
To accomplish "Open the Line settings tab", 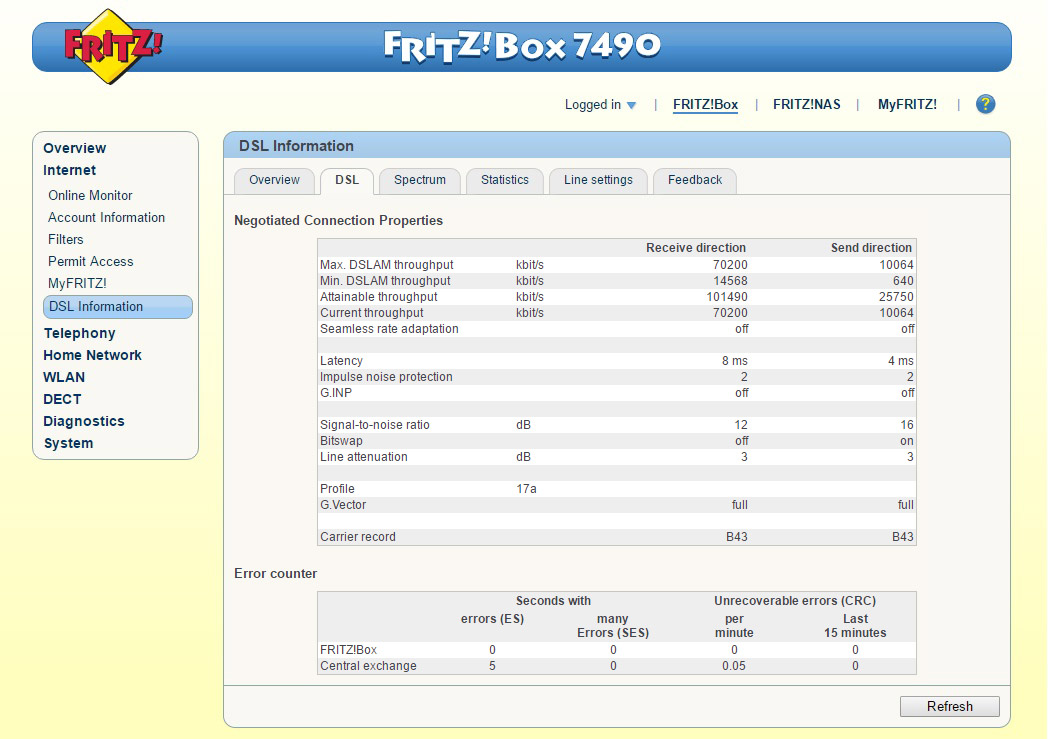I will [598, 180].
